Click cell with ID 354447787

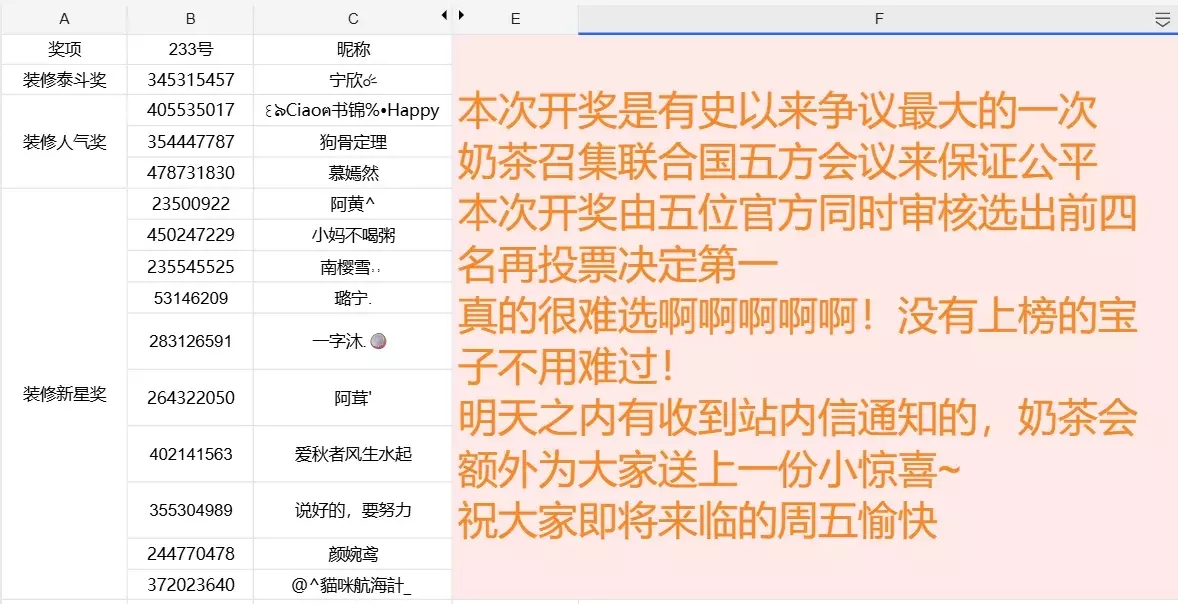tap(190, 142)
